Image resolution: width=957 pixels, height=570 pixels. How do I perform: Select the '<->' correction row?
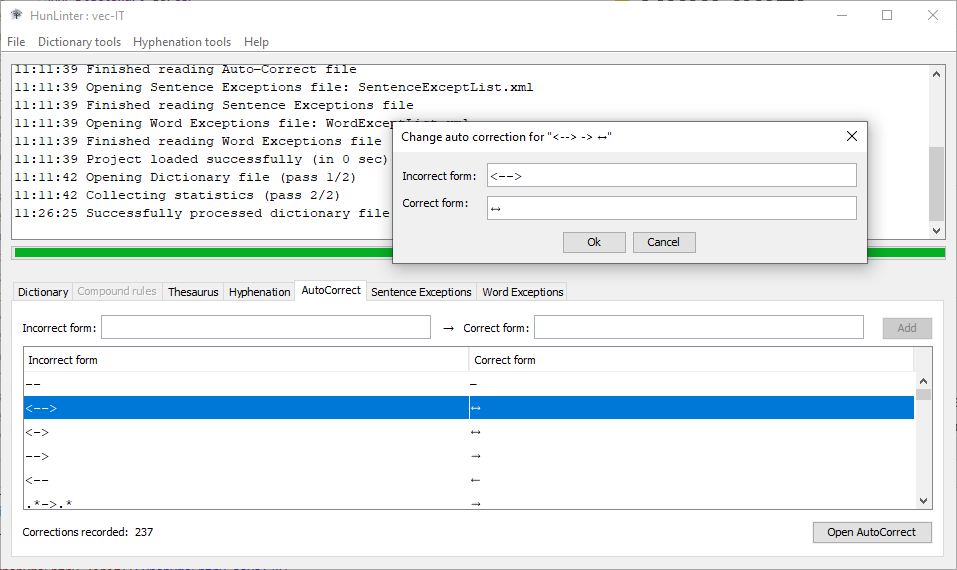(x=469, y=432)
